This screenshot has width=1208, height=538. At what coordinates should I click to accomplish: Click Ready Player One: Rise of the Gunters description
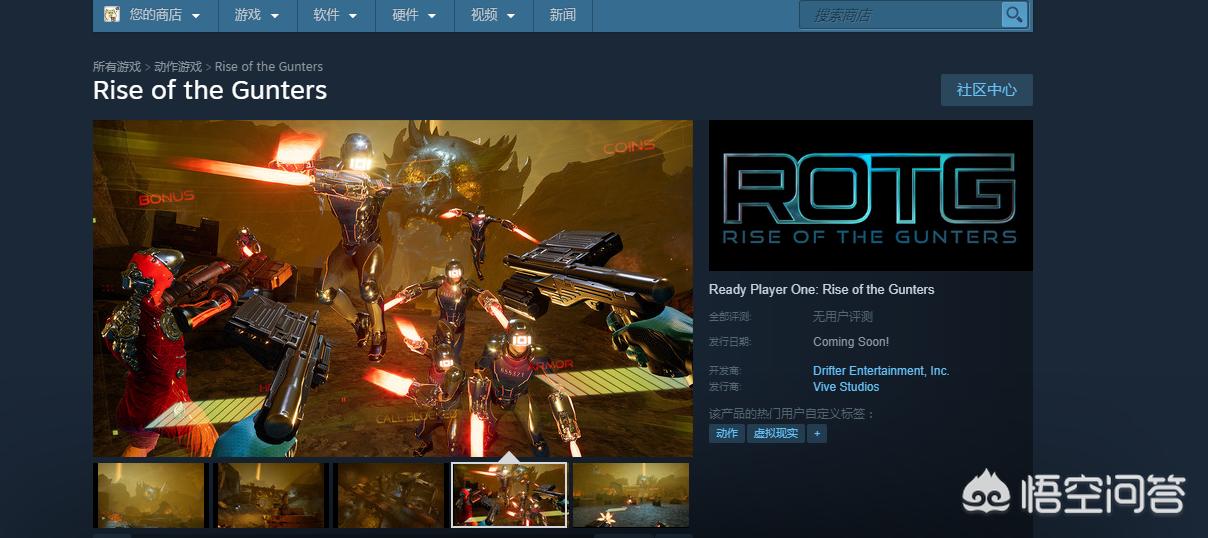[822, 290]
